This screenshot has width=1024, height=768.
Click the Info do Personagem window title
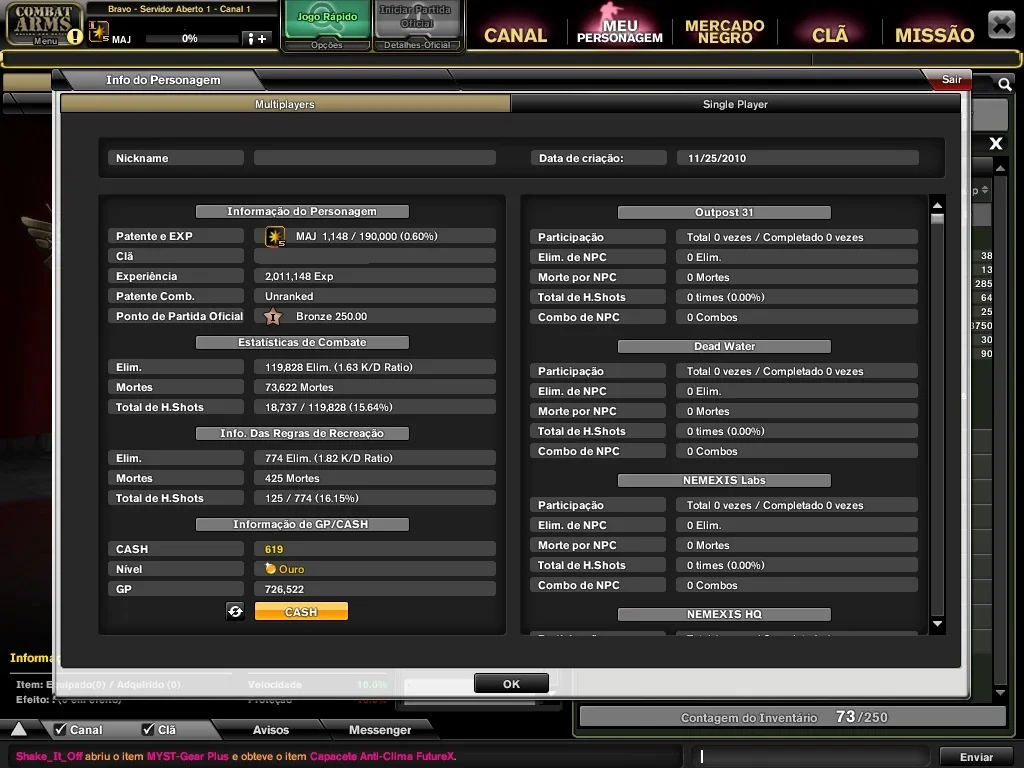pyautogui.click(x=163, y=80)
